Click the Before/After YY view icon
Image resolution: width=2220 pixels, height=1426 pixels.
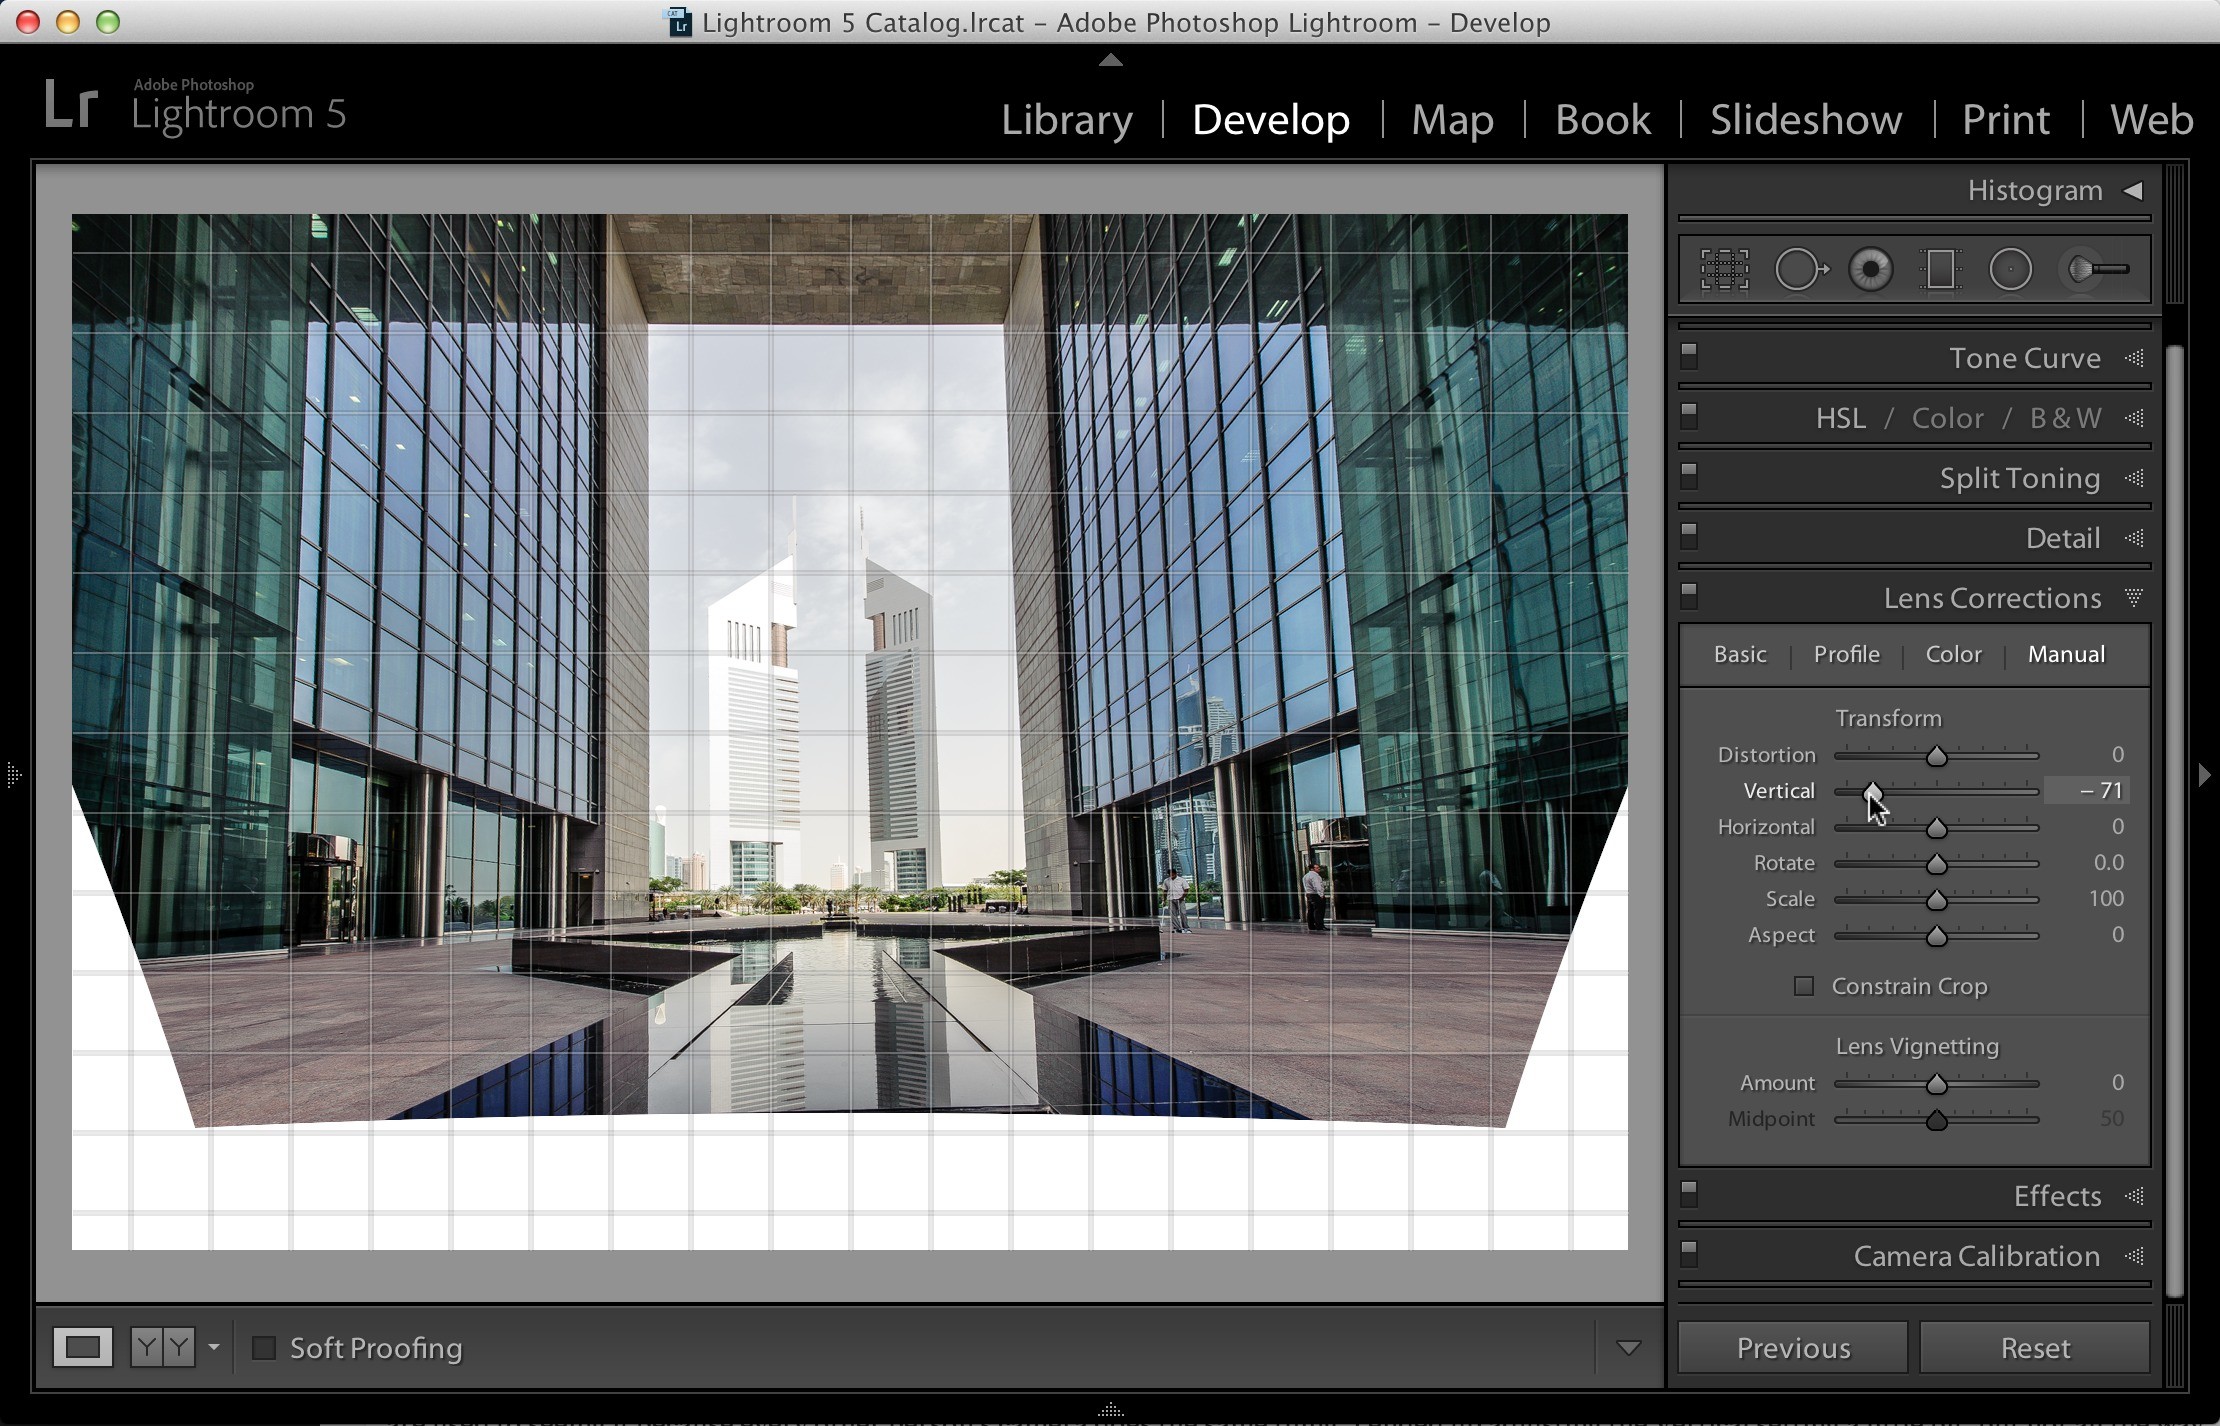click(163, 1347)
